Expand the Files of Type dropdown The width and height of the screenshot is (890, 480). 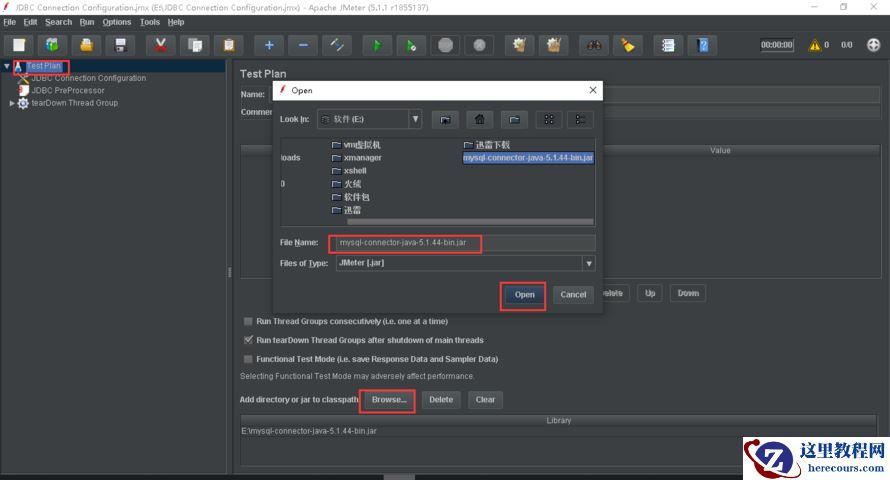point(589,264)
